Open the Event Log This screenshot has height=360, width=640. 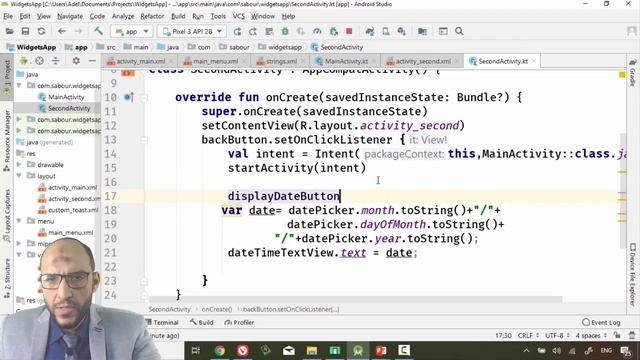(x=601, y=322)
